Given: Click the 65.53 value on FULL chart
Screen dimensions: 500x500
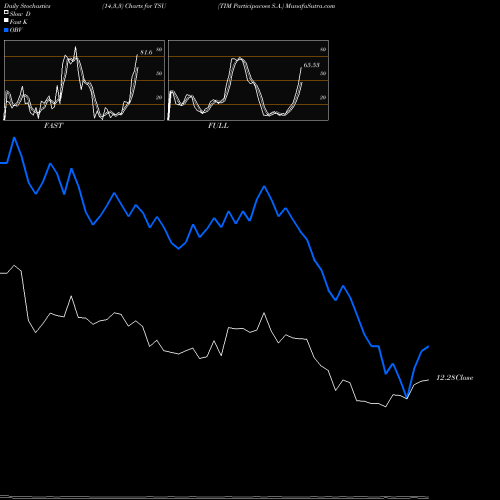Looking at the screenshot, I should (x=312, y=65).
